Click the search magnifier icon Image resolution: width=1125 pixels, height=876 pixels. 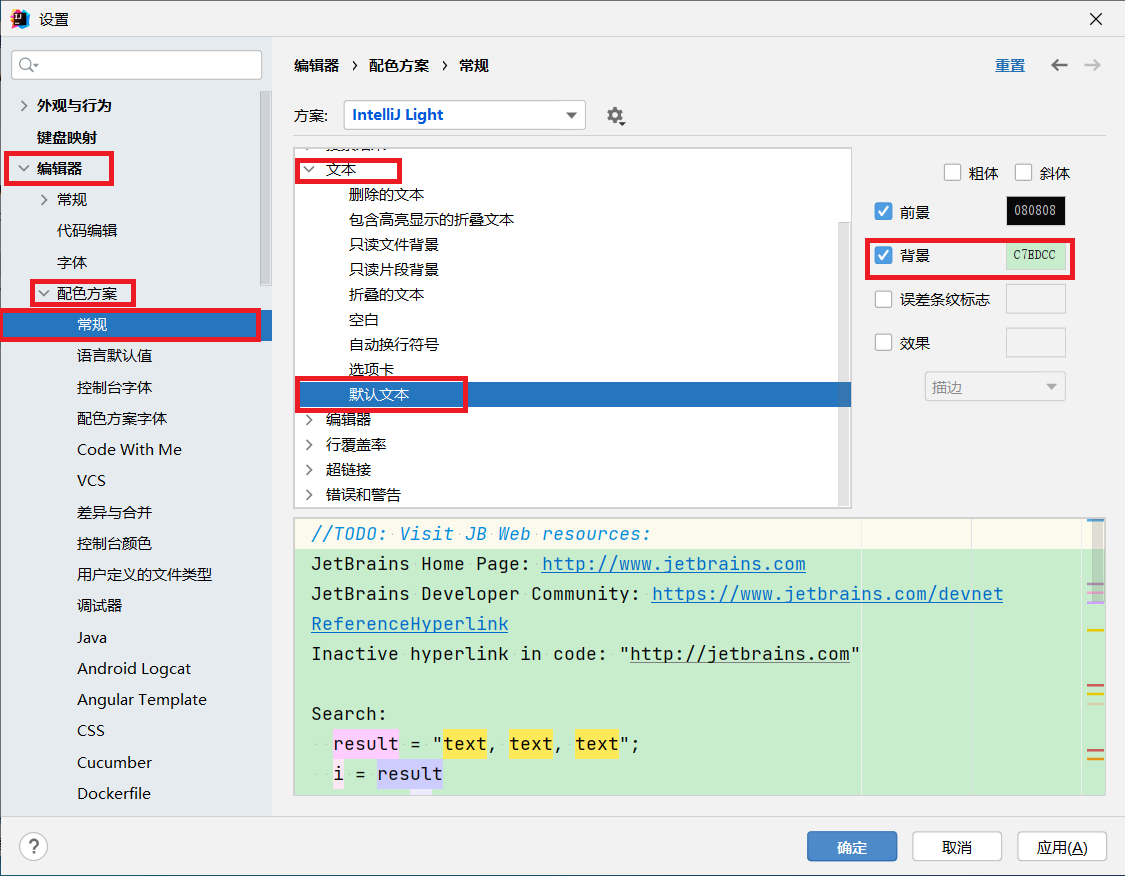point(27,65)
